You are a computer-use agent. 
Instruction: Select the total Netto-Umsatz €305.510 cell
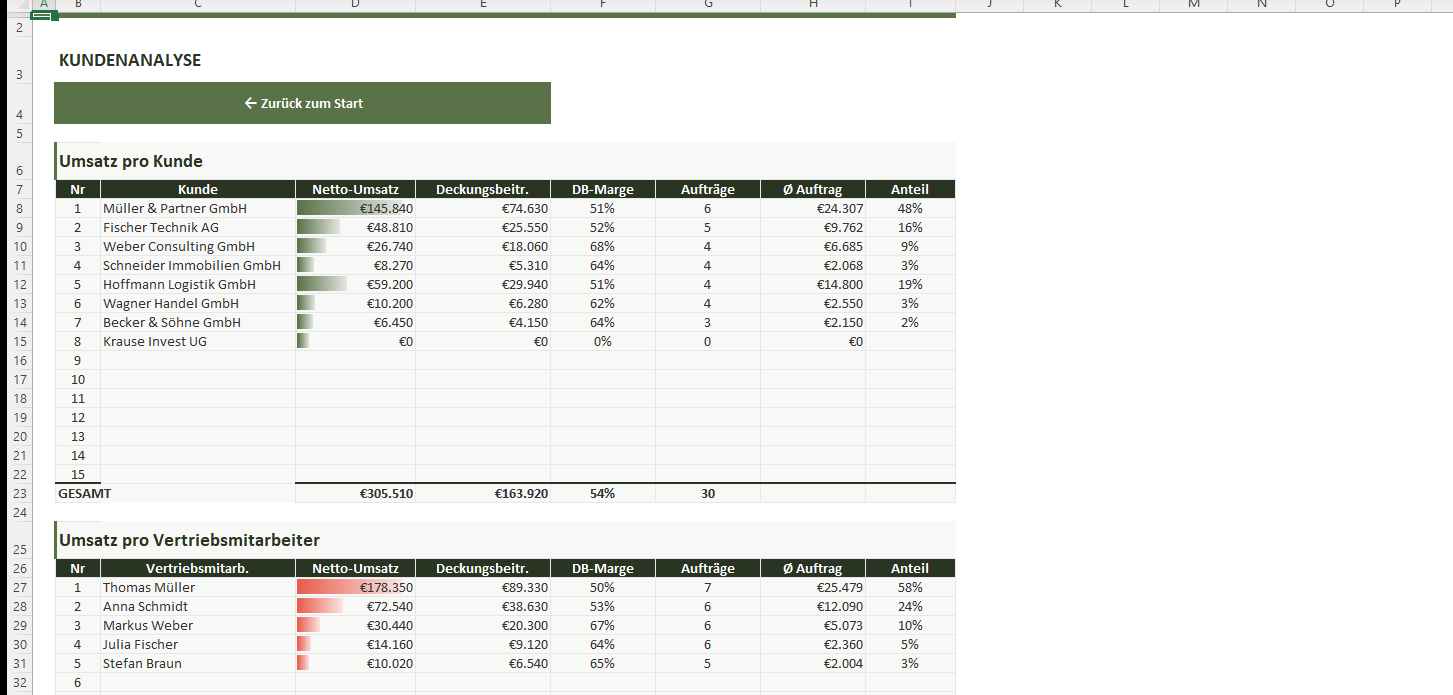click(x=355, y=493)
